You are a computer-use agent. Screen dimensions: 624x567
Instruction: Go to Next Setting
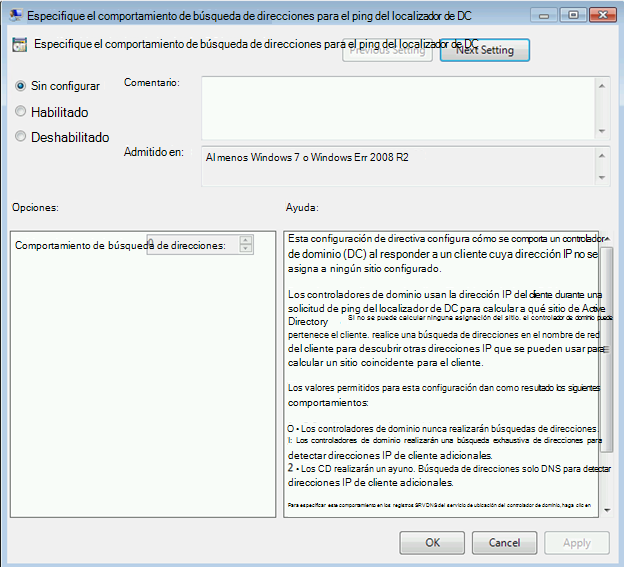click(x=485, y=50)
